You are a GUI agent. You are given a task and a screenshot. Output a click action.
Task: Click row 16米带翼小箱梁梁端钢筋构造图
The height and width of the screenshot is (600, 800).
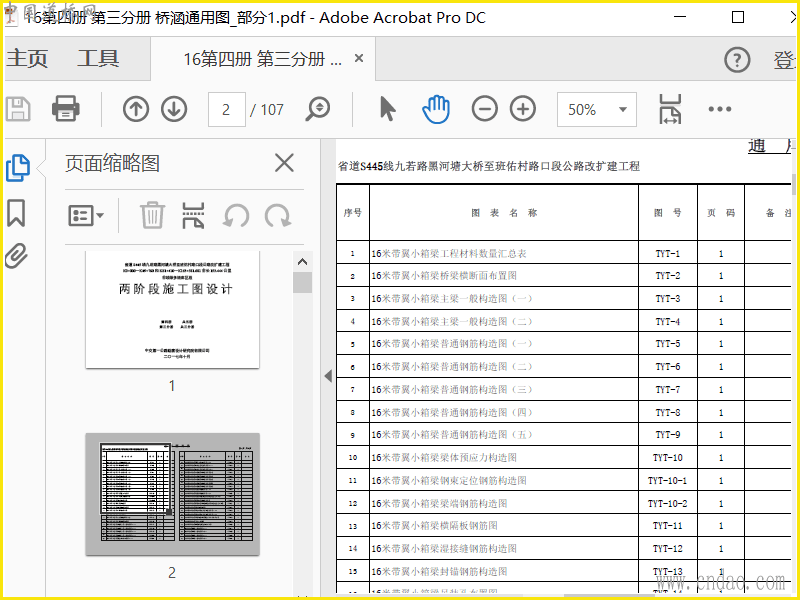(x=504, y=504)
